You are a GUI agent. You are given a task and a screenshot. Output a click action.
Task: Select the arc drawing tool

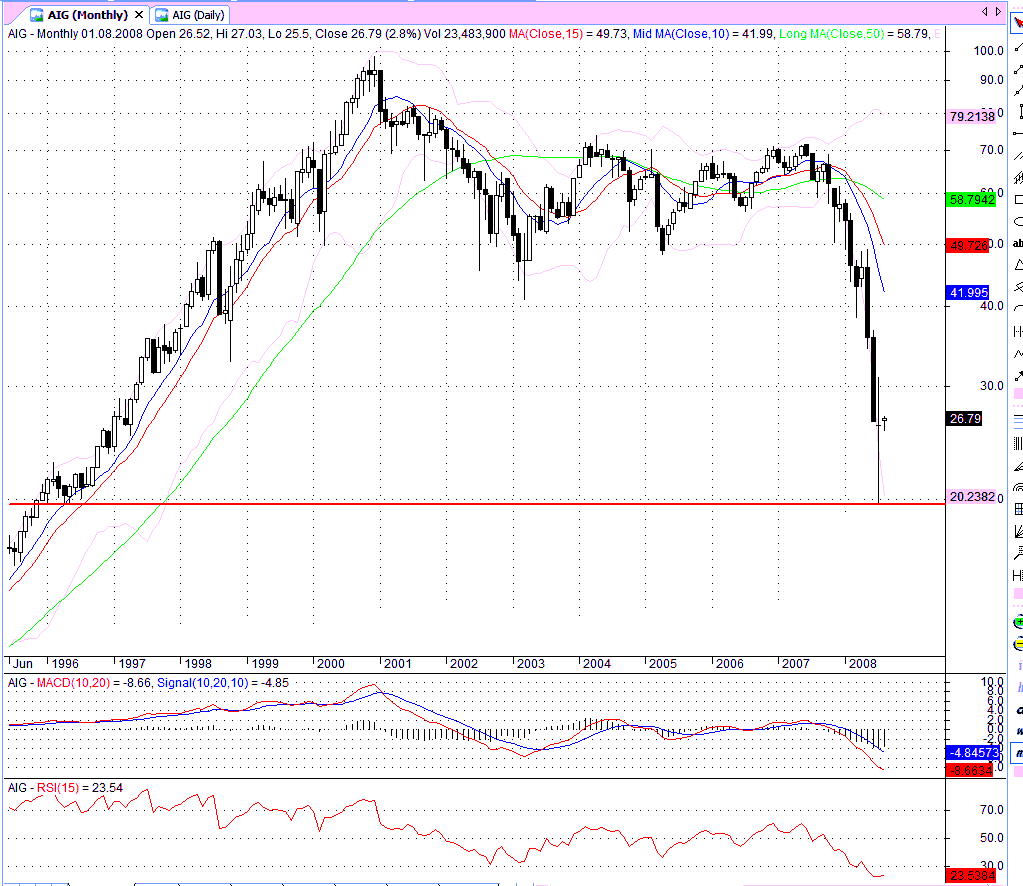point(1018,309)
